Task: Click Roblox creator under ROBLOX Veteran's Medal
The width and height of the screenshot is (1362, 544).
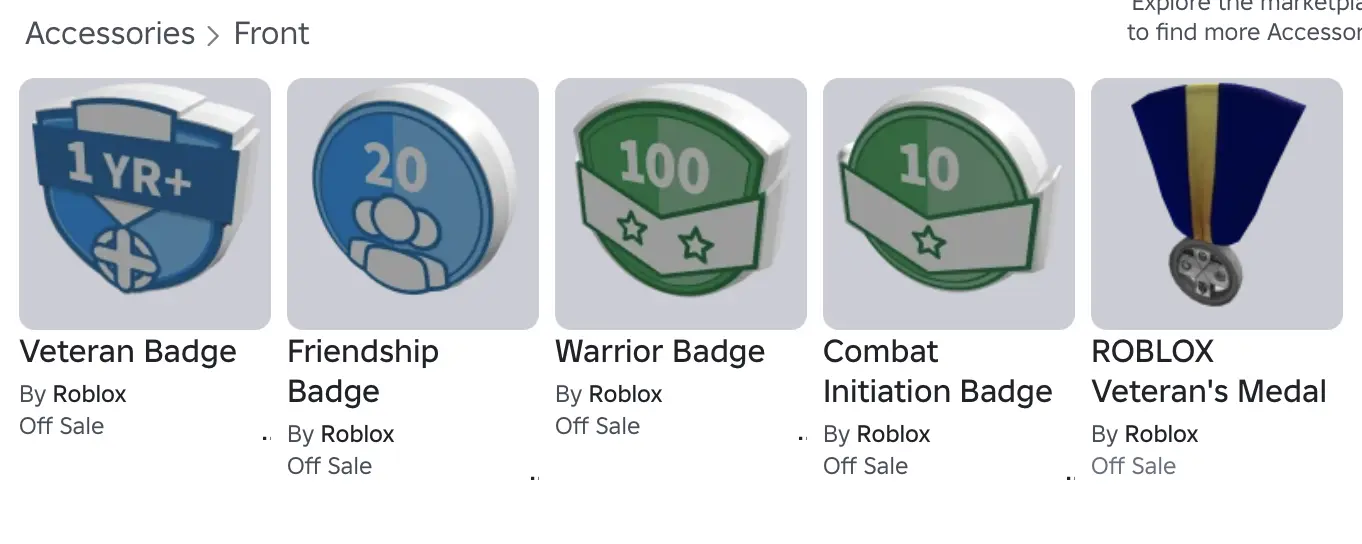Action: pyautogui.click(x=1161, y=435)
